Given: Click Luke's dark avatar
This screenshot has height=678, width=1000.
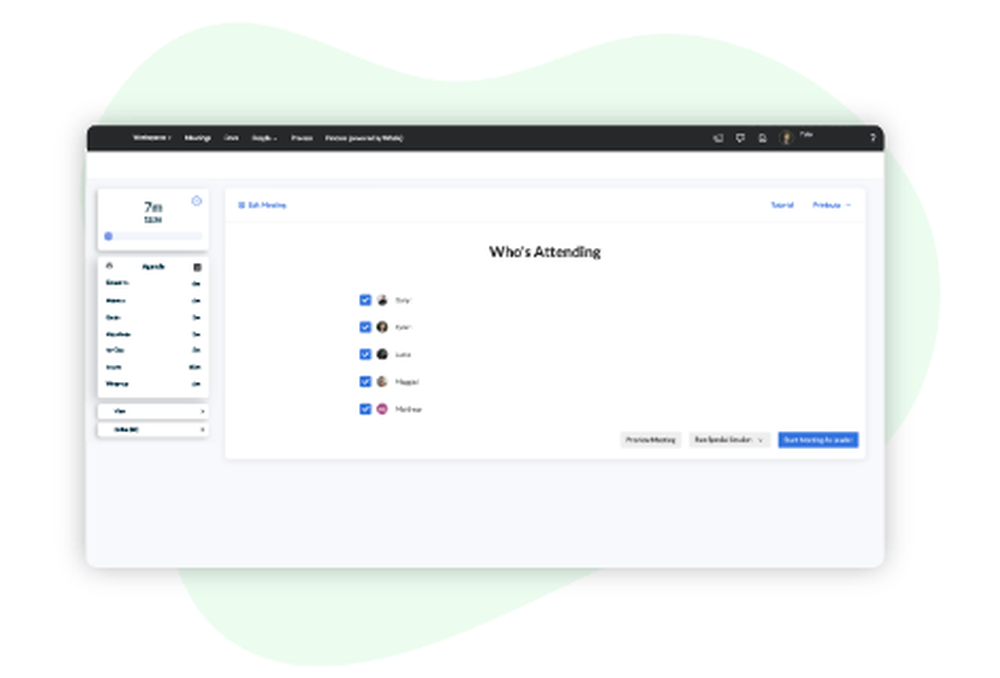Looking at the screenshot, I should point(382,354).
